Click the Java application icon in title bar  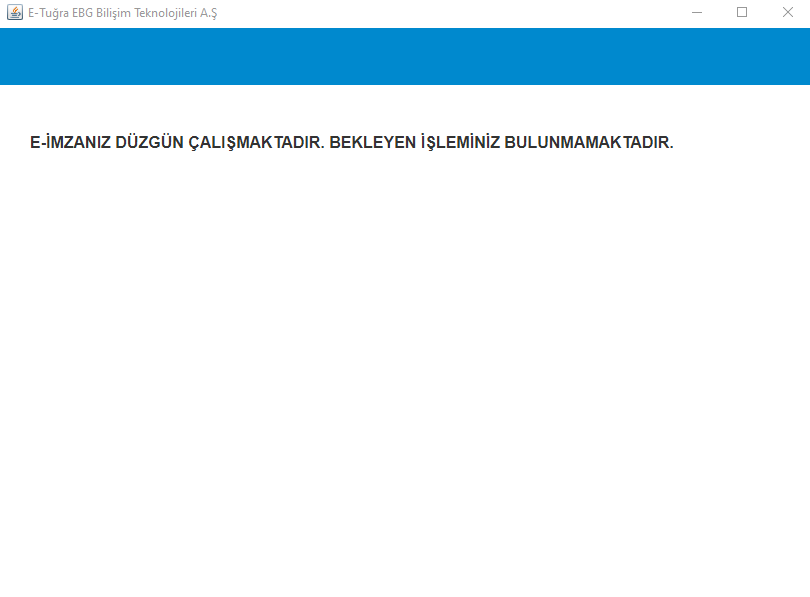[14, 12]
